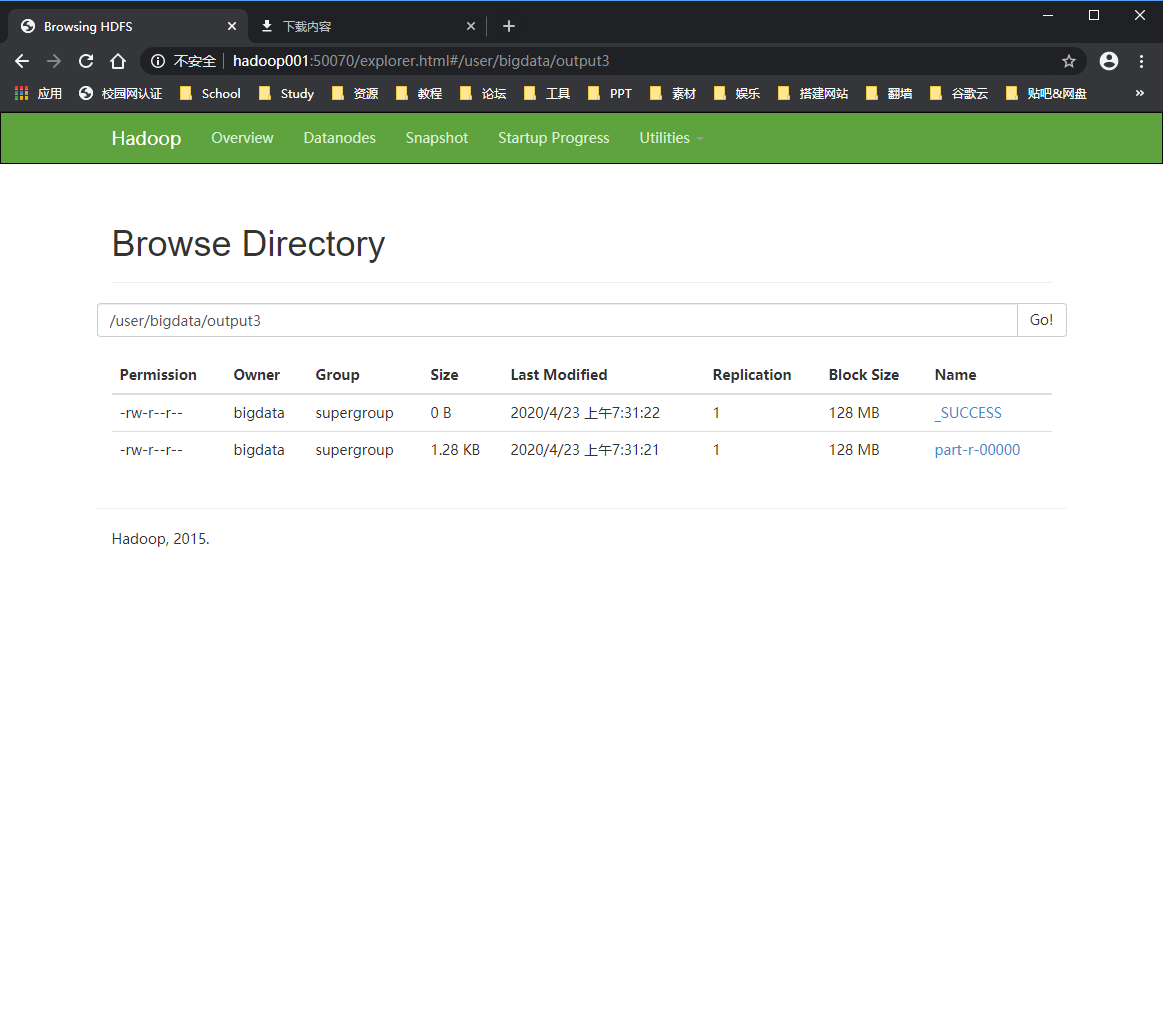Open the 翻墙 bookmark folder
Image resolution: width=1163 pixels, height=1034 pixels.
889,93
